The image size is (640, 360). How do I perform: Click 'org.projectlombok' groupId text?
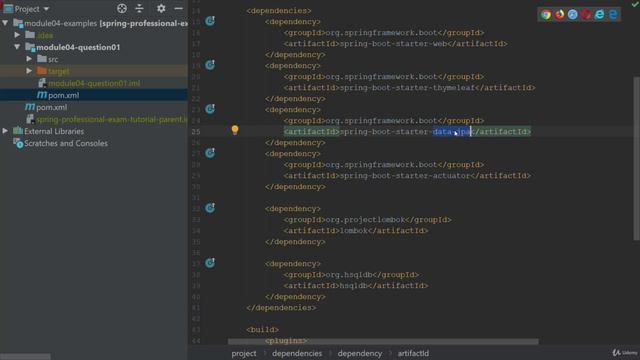(x=365, y=220)
